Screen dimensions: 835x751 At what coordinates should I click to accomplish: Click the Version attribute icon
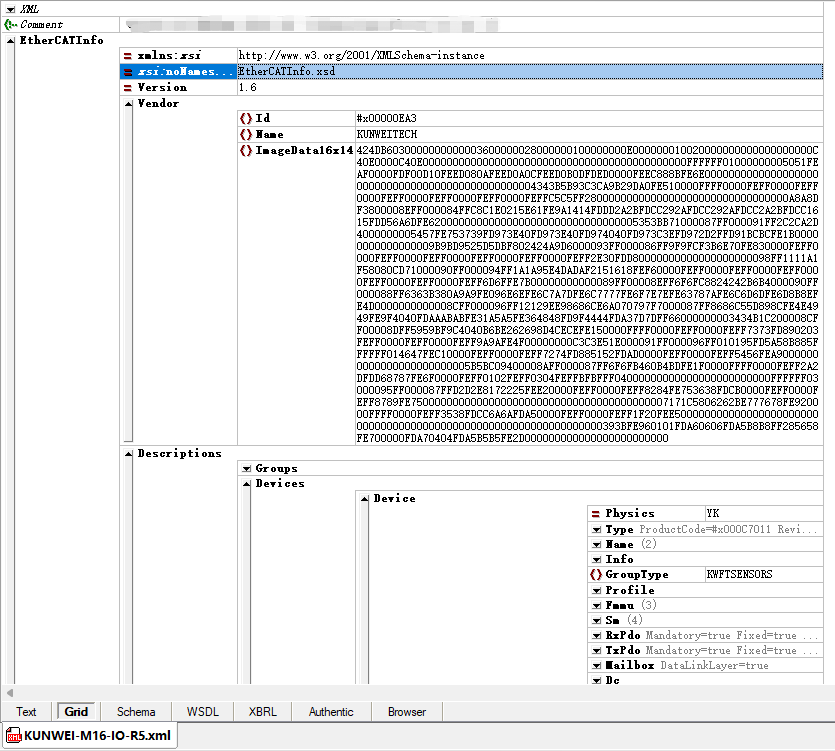[128, 87]
